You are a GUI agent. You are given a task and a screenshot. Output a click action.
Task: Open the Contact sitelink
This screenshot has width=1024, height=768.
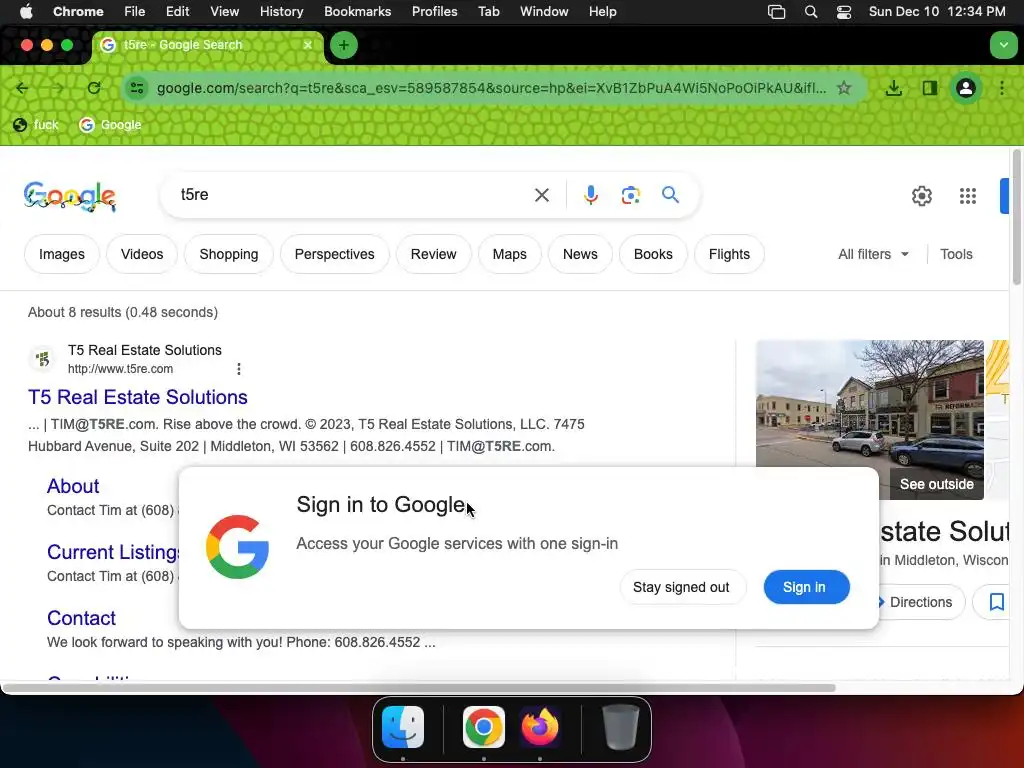81,618
